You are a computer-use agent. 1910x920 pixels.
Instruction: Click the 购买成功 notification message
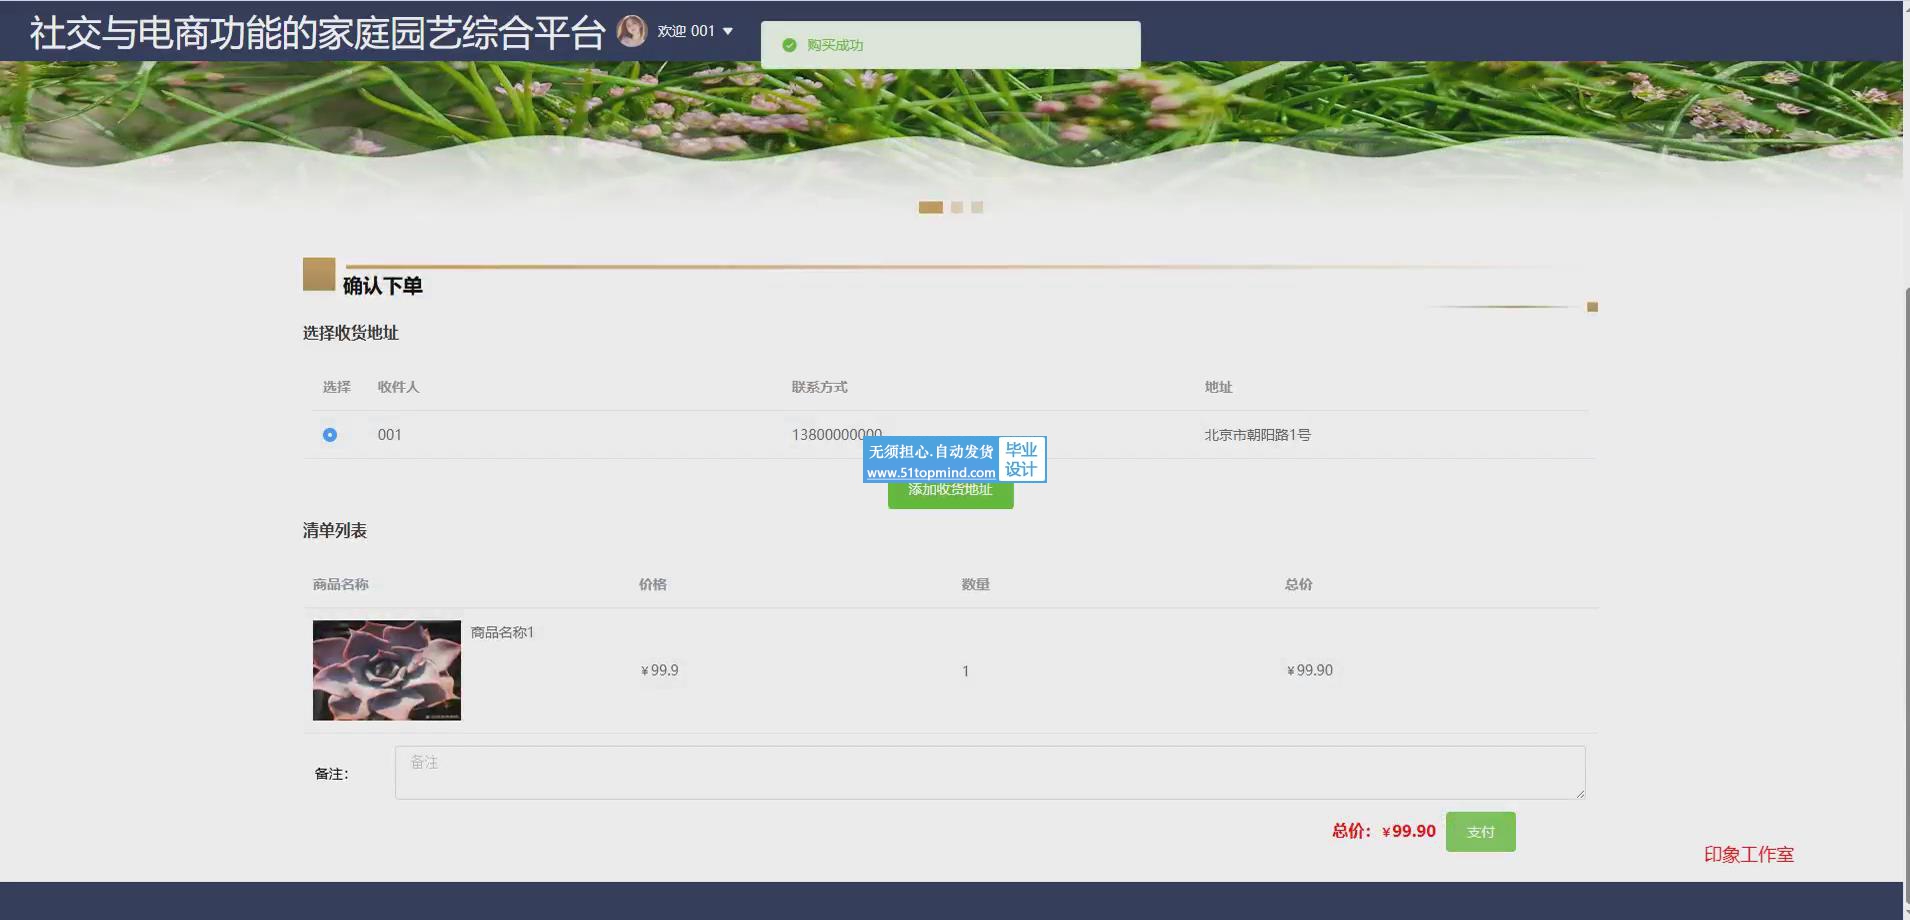pyautogui.click(x=835, y=45)
